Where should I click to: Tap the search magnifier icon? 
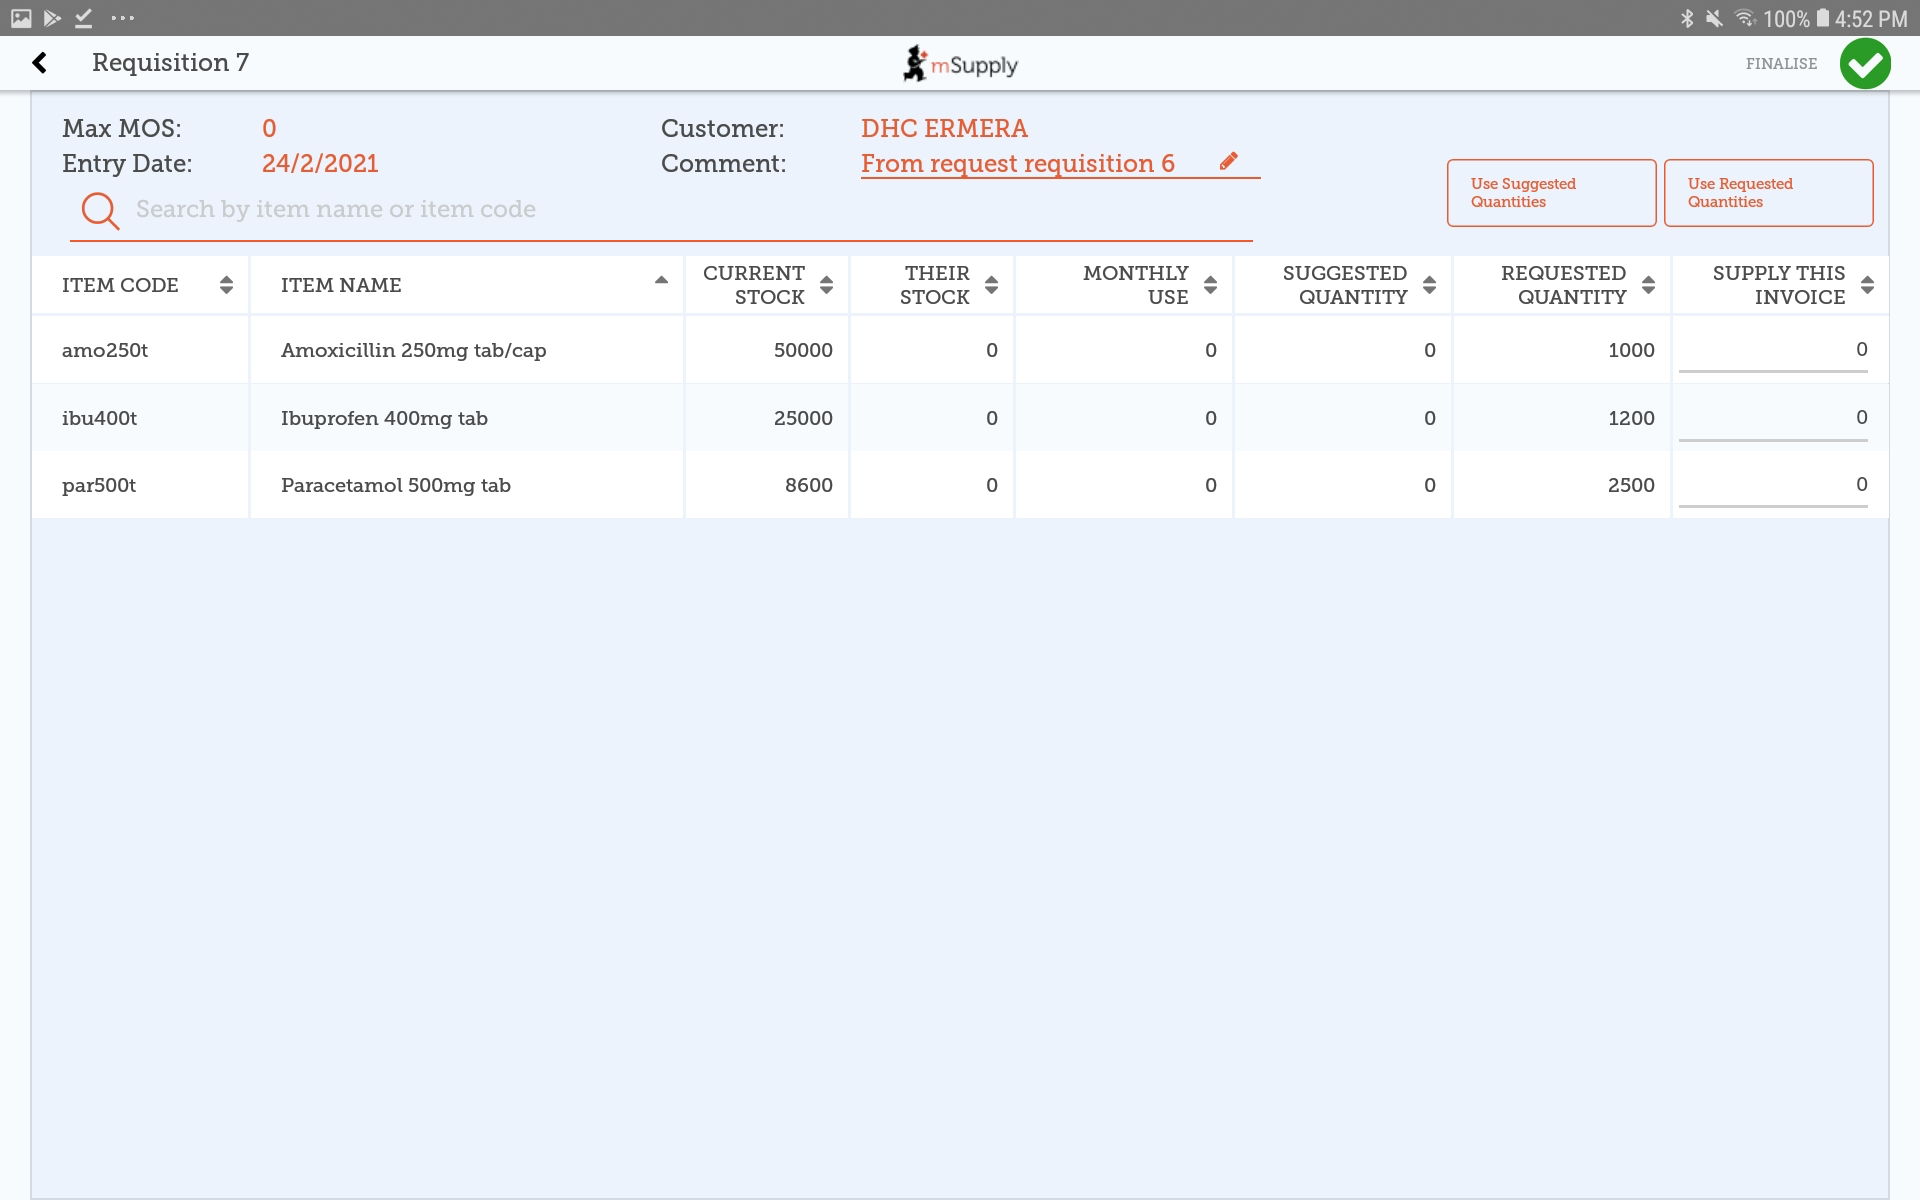point(100,210)
